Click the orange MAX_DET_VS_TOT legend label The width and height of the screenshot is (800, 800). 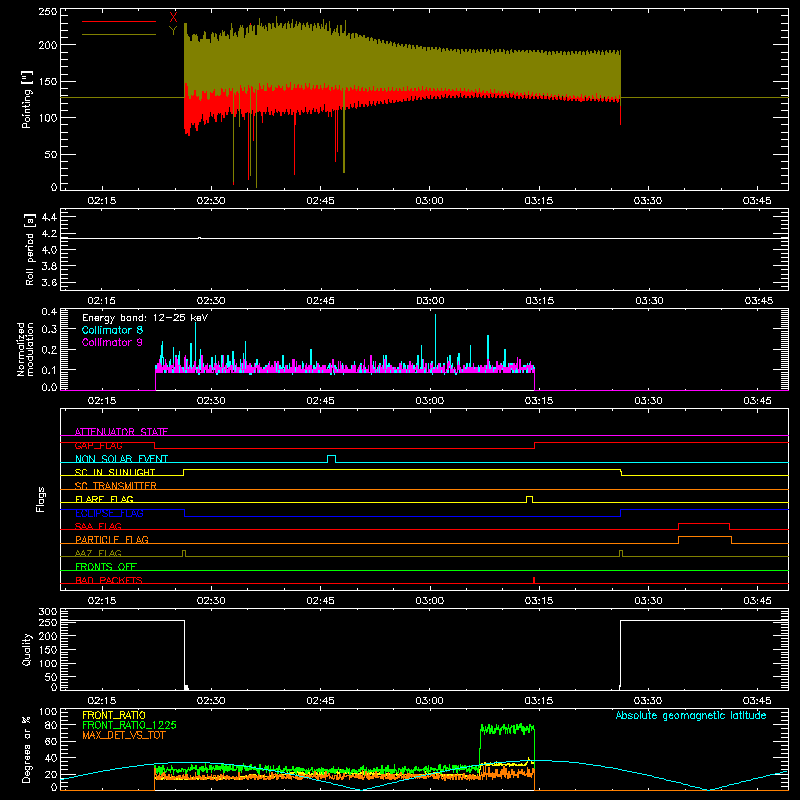tap(124, 735)
